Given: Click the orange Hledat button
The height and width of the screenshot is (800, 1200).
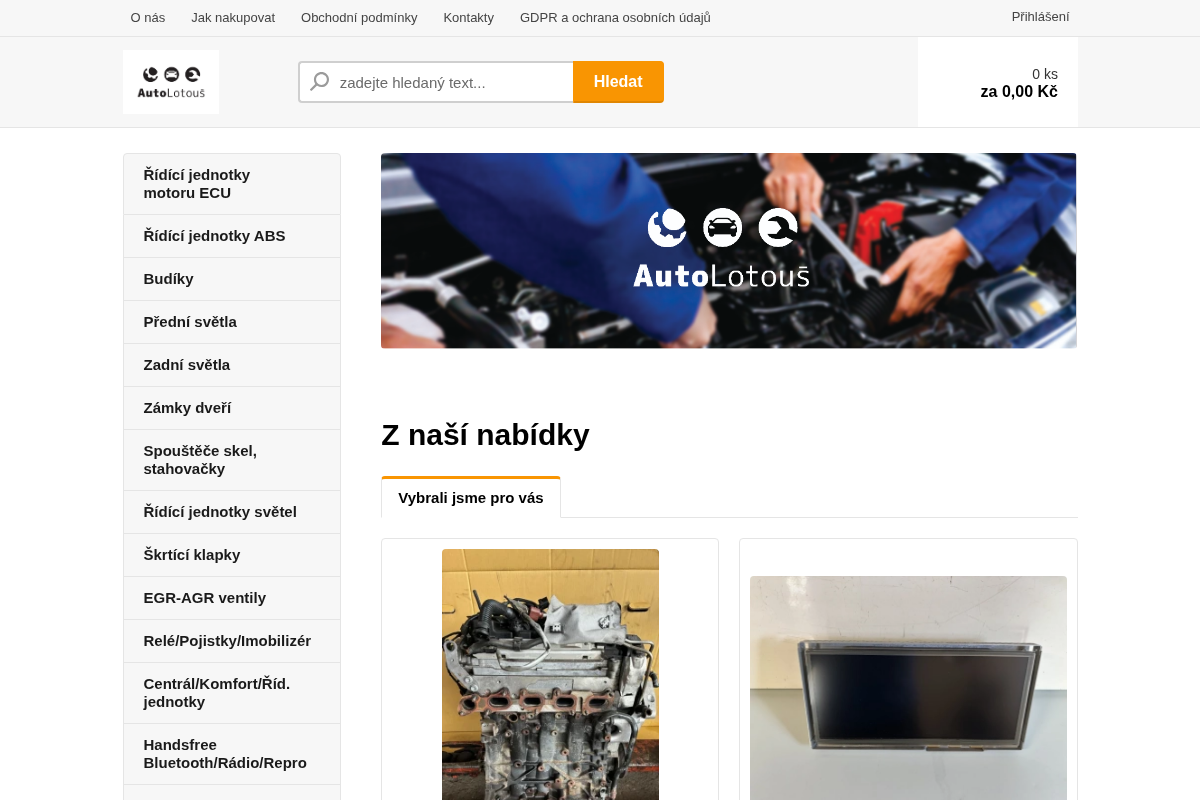Looking at the screenshot, I should (x=618, y=82).
